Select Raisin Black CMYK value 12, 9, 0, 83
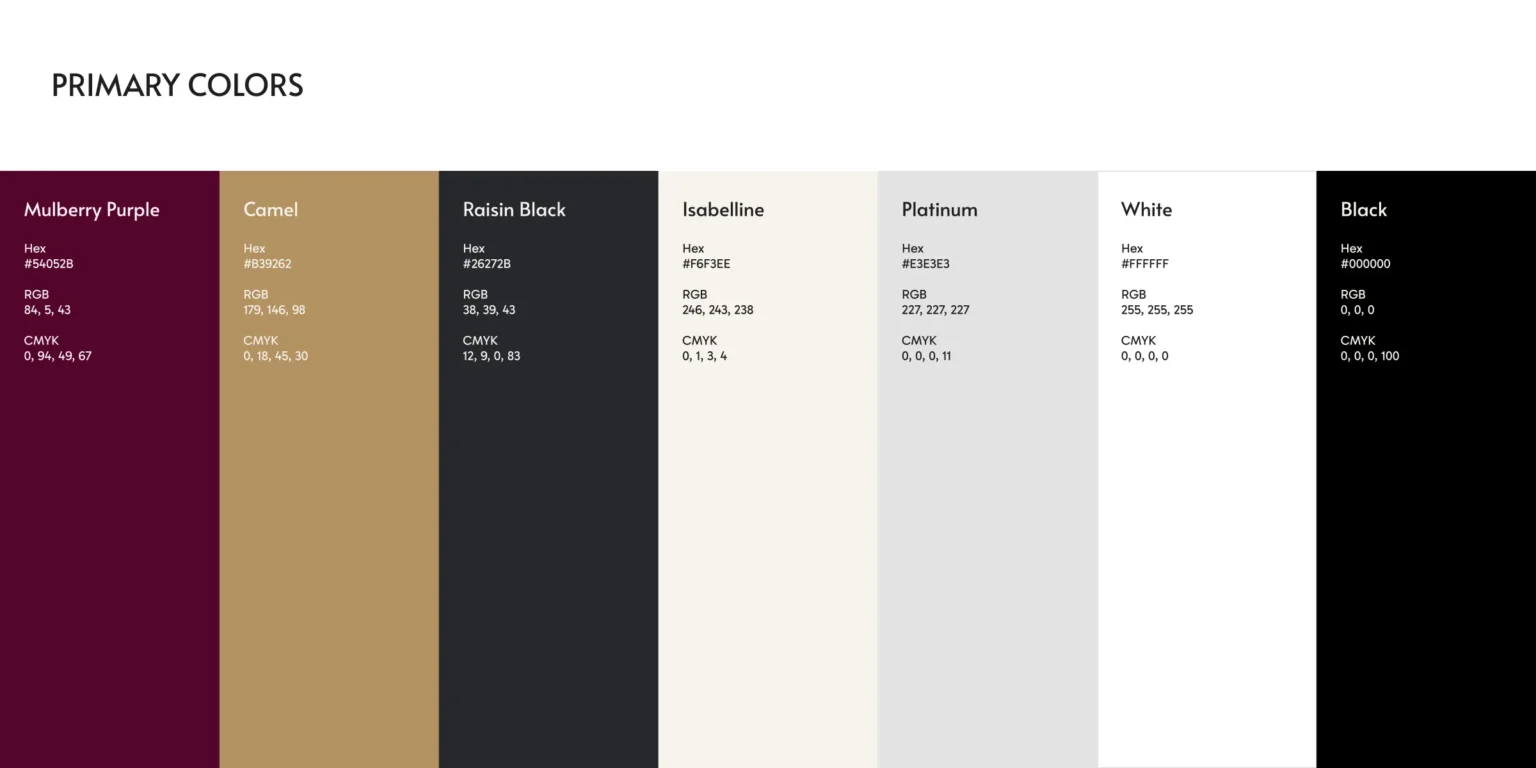Viewport: 1536px width, 768px height. 491,356
